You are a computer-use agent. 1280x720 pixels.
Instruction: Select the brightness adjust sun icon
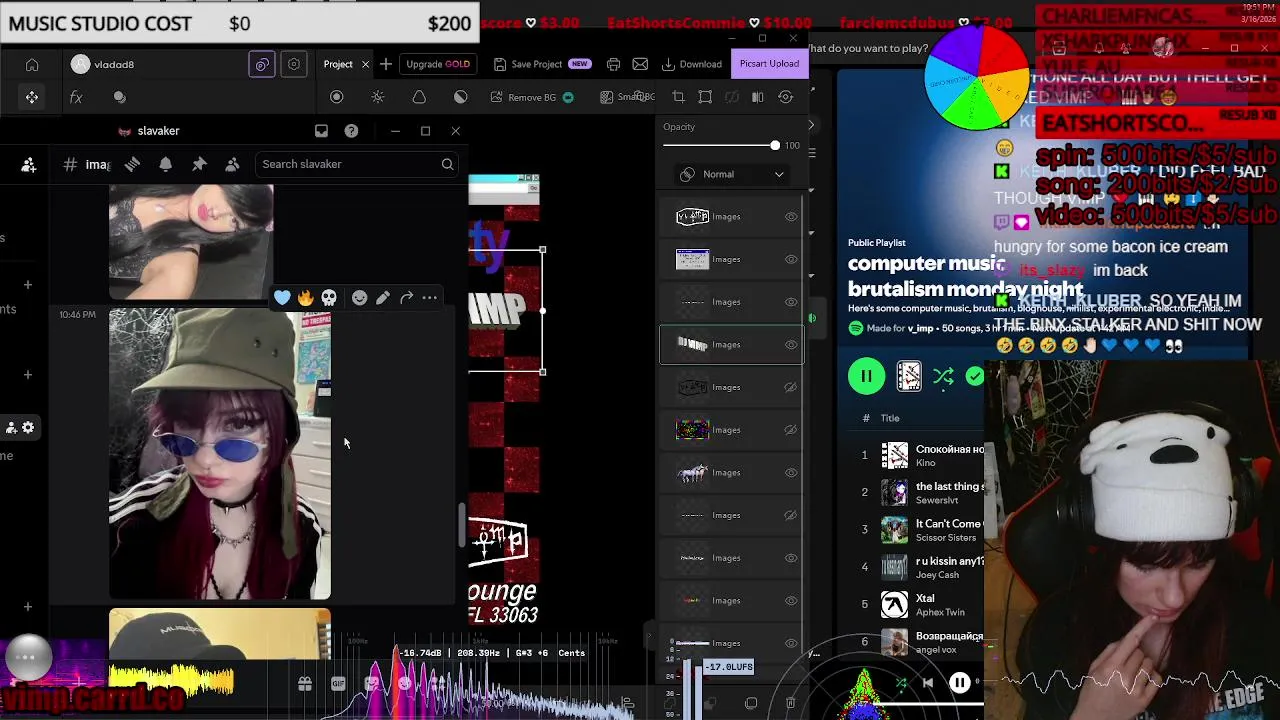click(378, 97)
